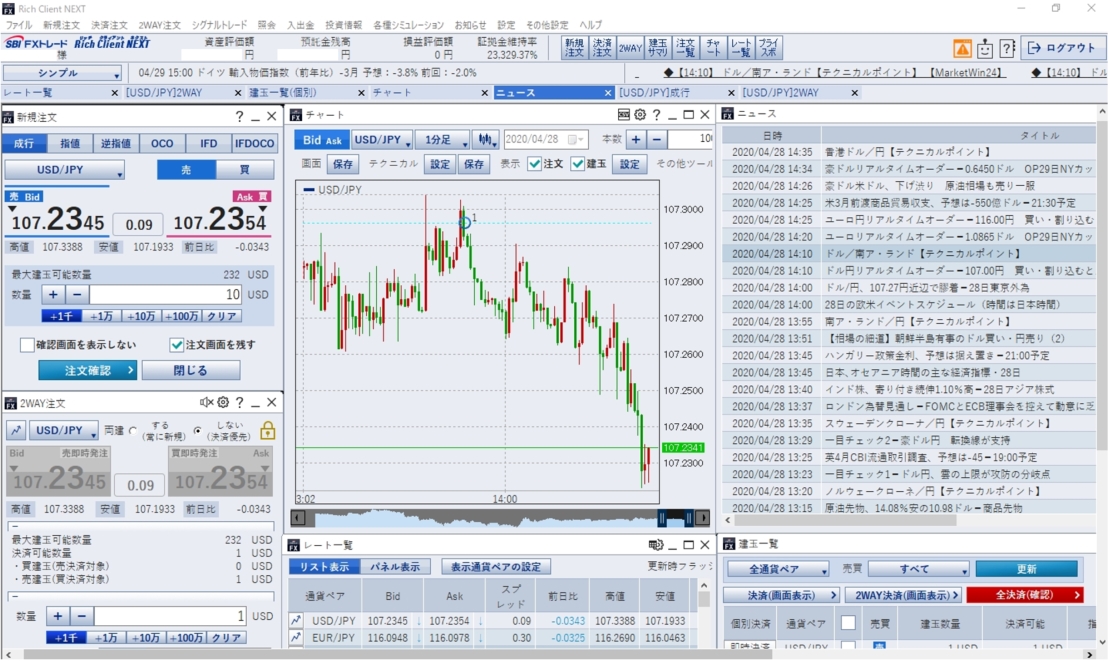Open the プライスボ toolbar shortcut
The image size is (1109, 661).
(768, 48)
